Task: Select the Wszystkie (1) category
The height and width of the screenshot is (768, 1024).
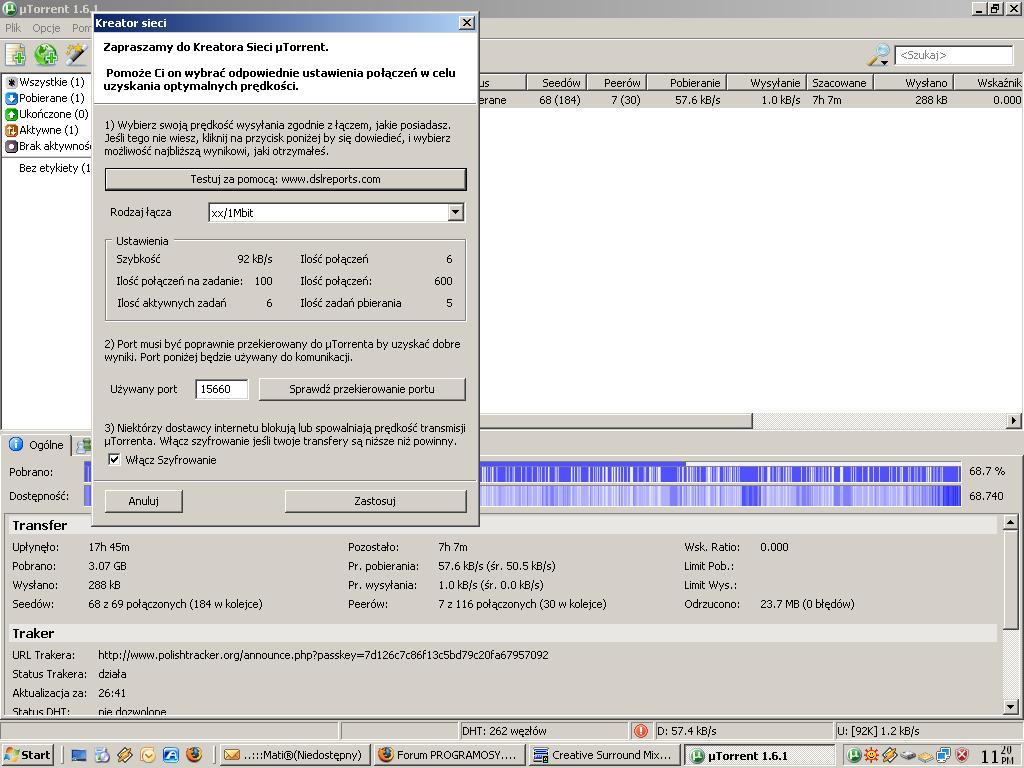Action: tap(46, 82)
